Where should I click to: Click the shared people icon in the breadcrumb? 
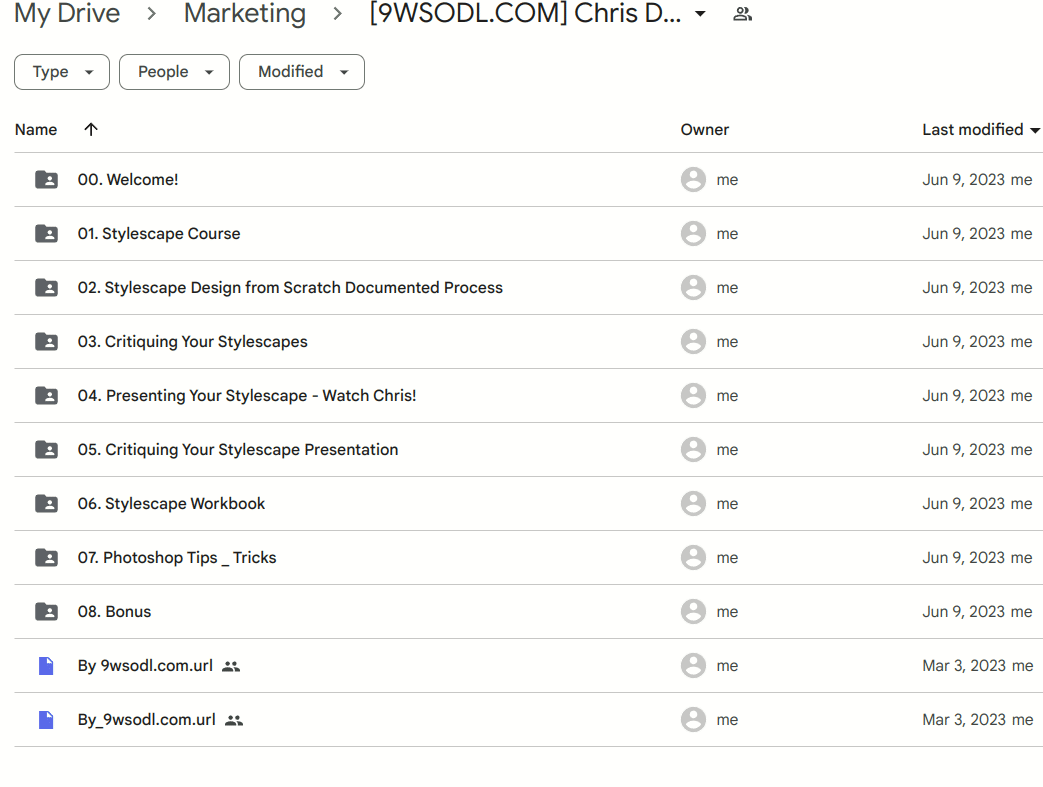tap(742, 14)
